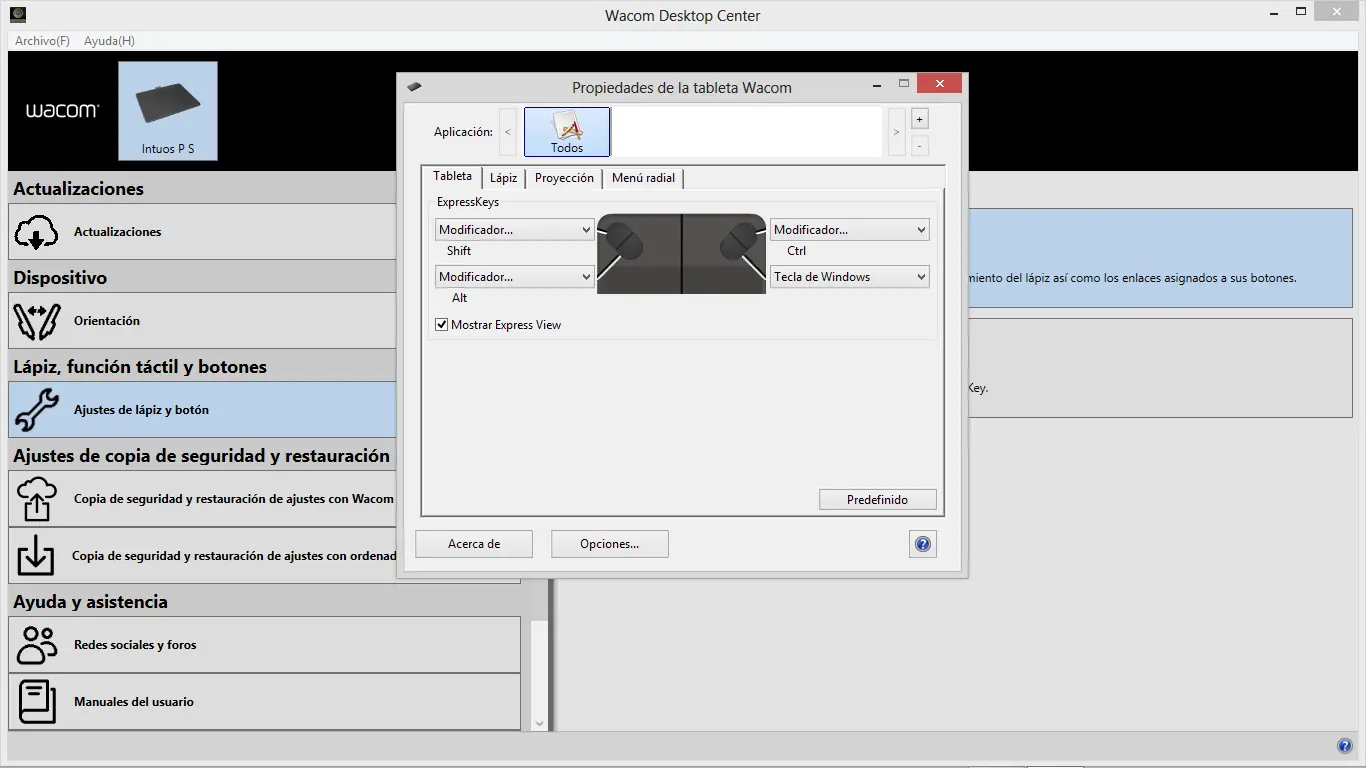The height and width of the screenshot is (768, 1366).
Task: Click the help question mark in the properties dialog
Action: (x=922, y=543)
